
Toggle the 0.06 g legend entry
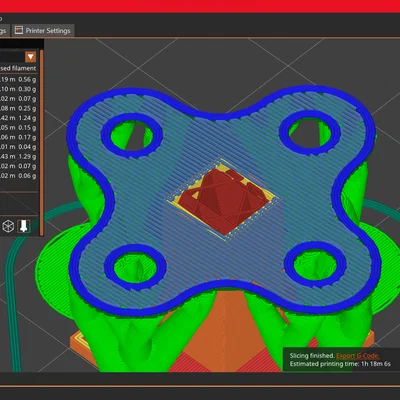pos(18,176)
